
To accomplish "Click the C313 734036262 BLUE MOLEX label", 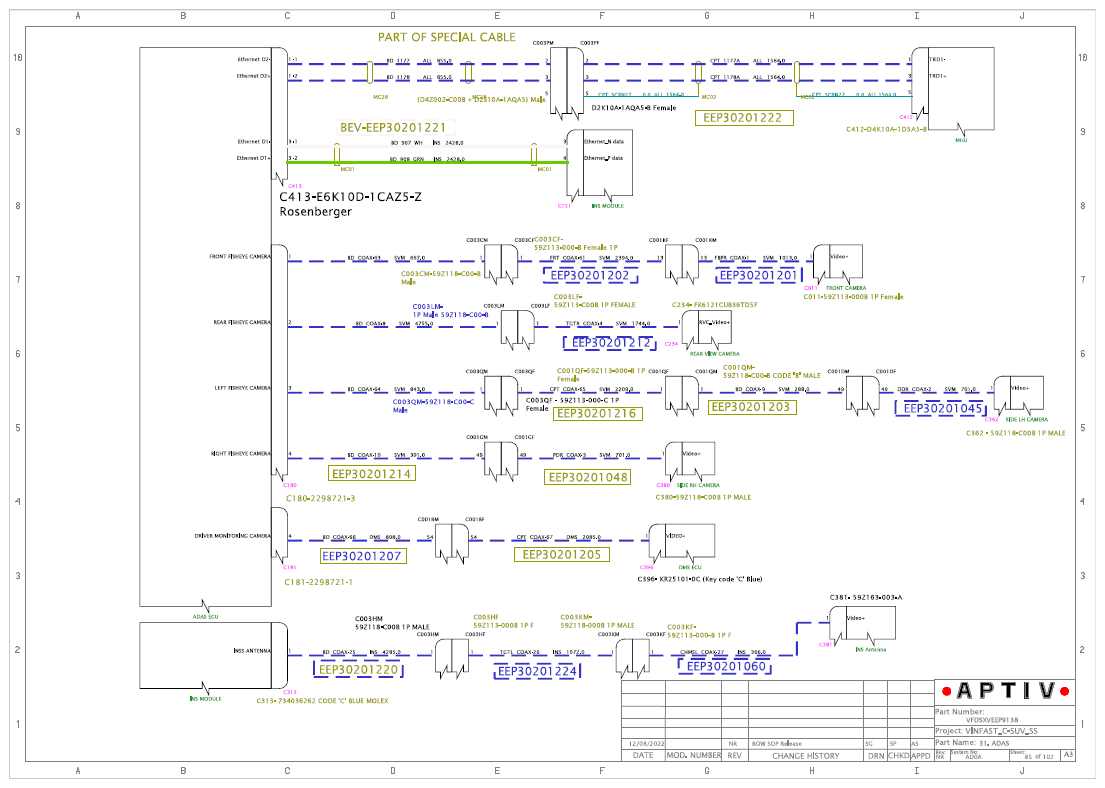I will (x=323, y=701).
